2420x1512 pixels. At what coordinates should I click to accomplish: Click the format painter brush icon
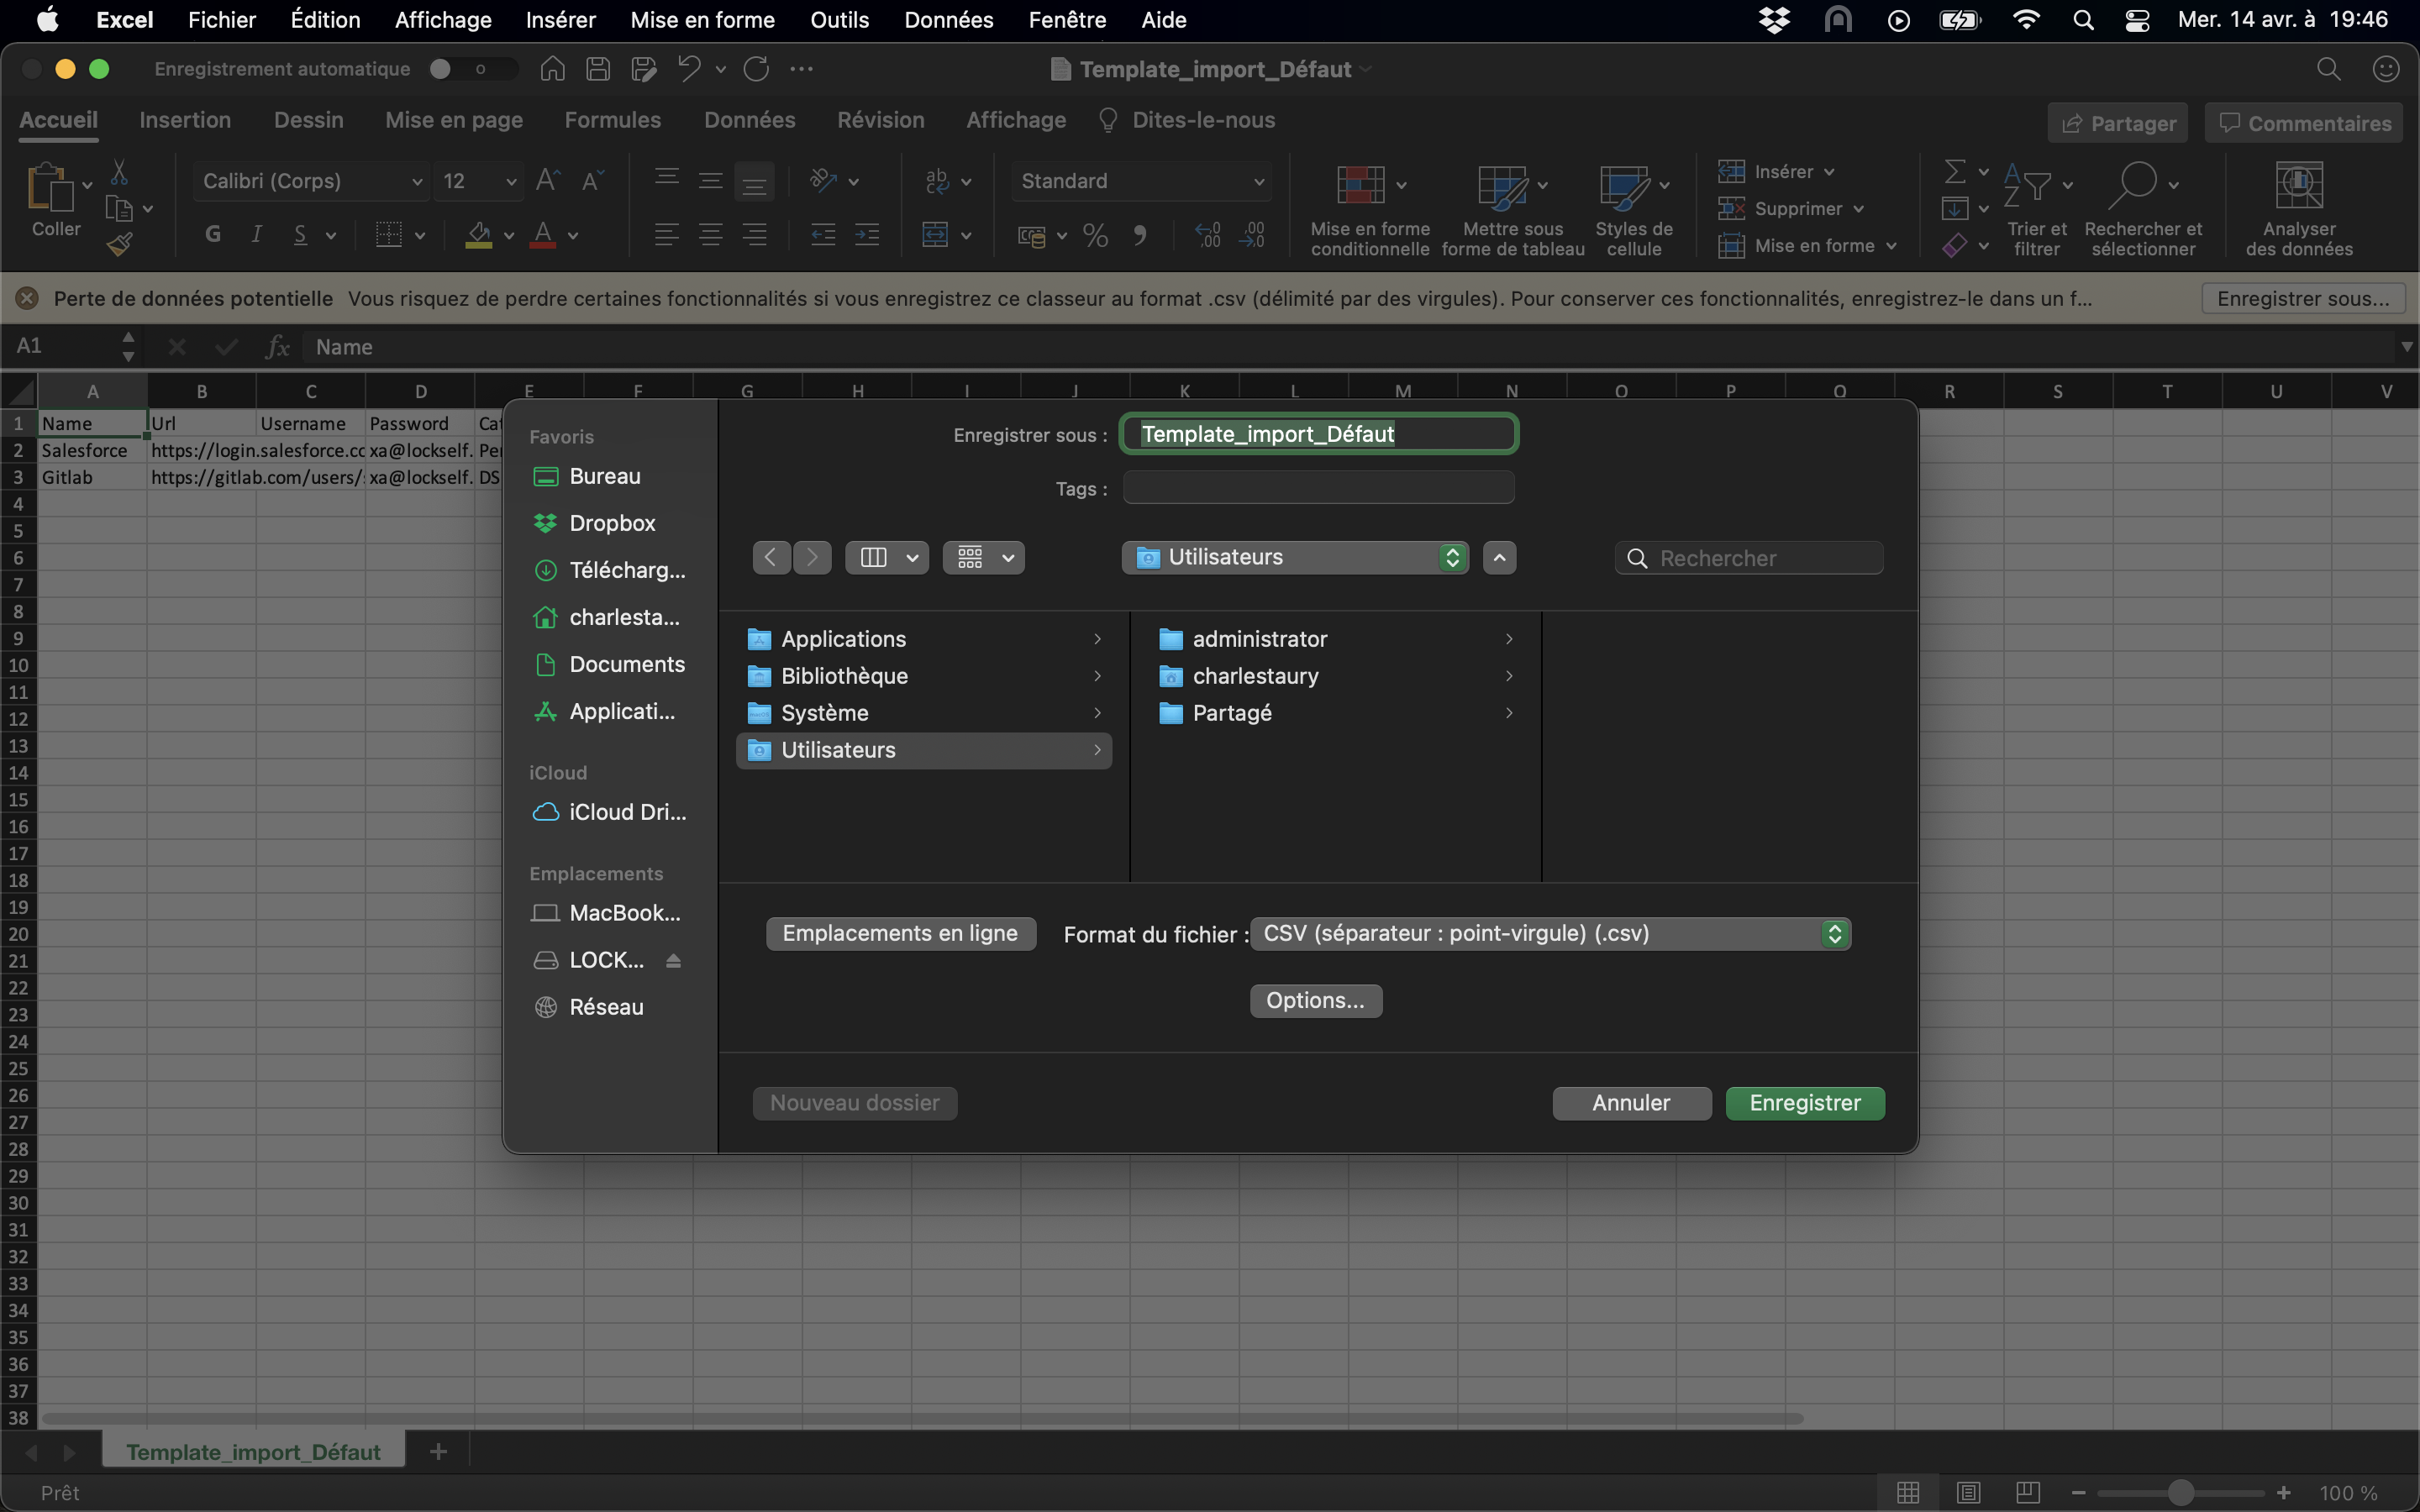click(120, 244)
